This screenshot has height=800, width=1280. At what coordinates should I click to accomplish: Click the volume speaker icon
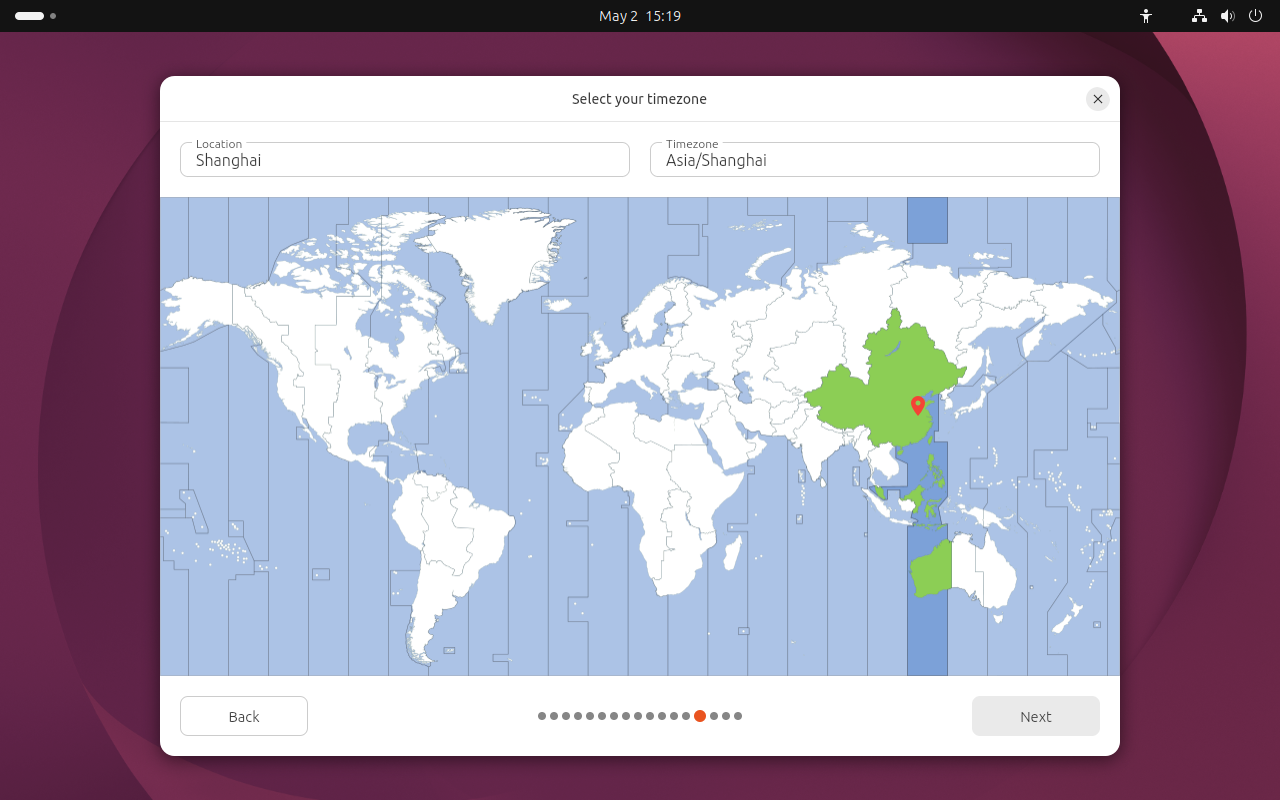pyautogui.click(x=1227, y=16)
